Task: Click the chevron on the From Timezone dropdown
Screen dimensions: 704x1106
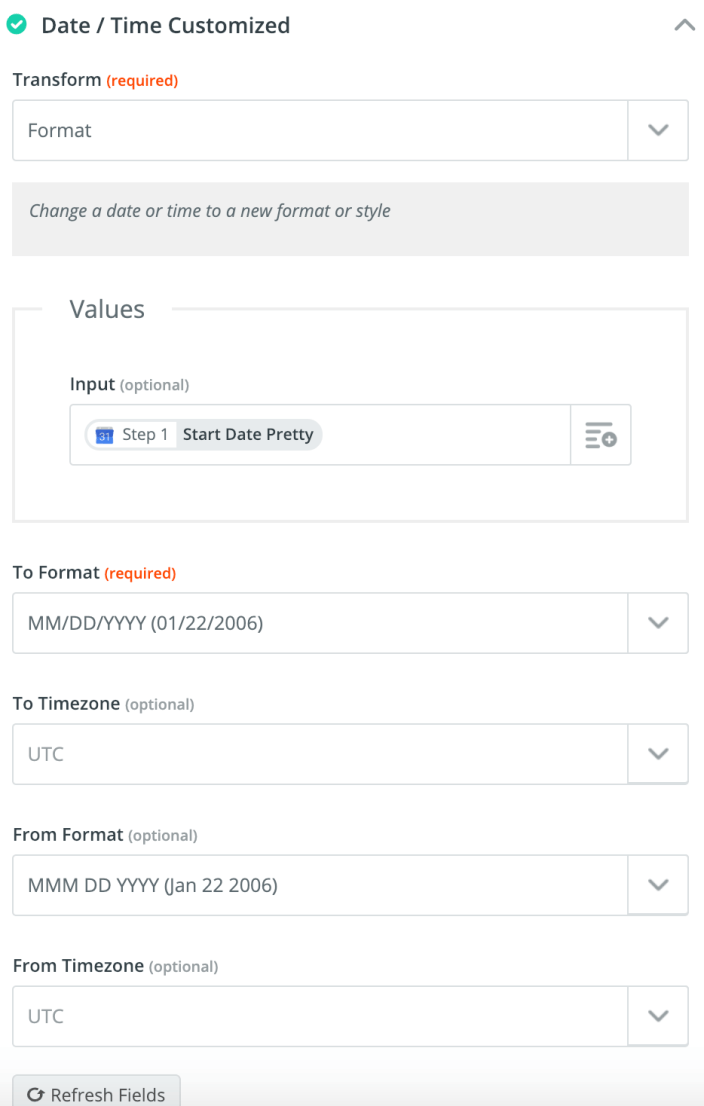Action: click(658, 1015)
